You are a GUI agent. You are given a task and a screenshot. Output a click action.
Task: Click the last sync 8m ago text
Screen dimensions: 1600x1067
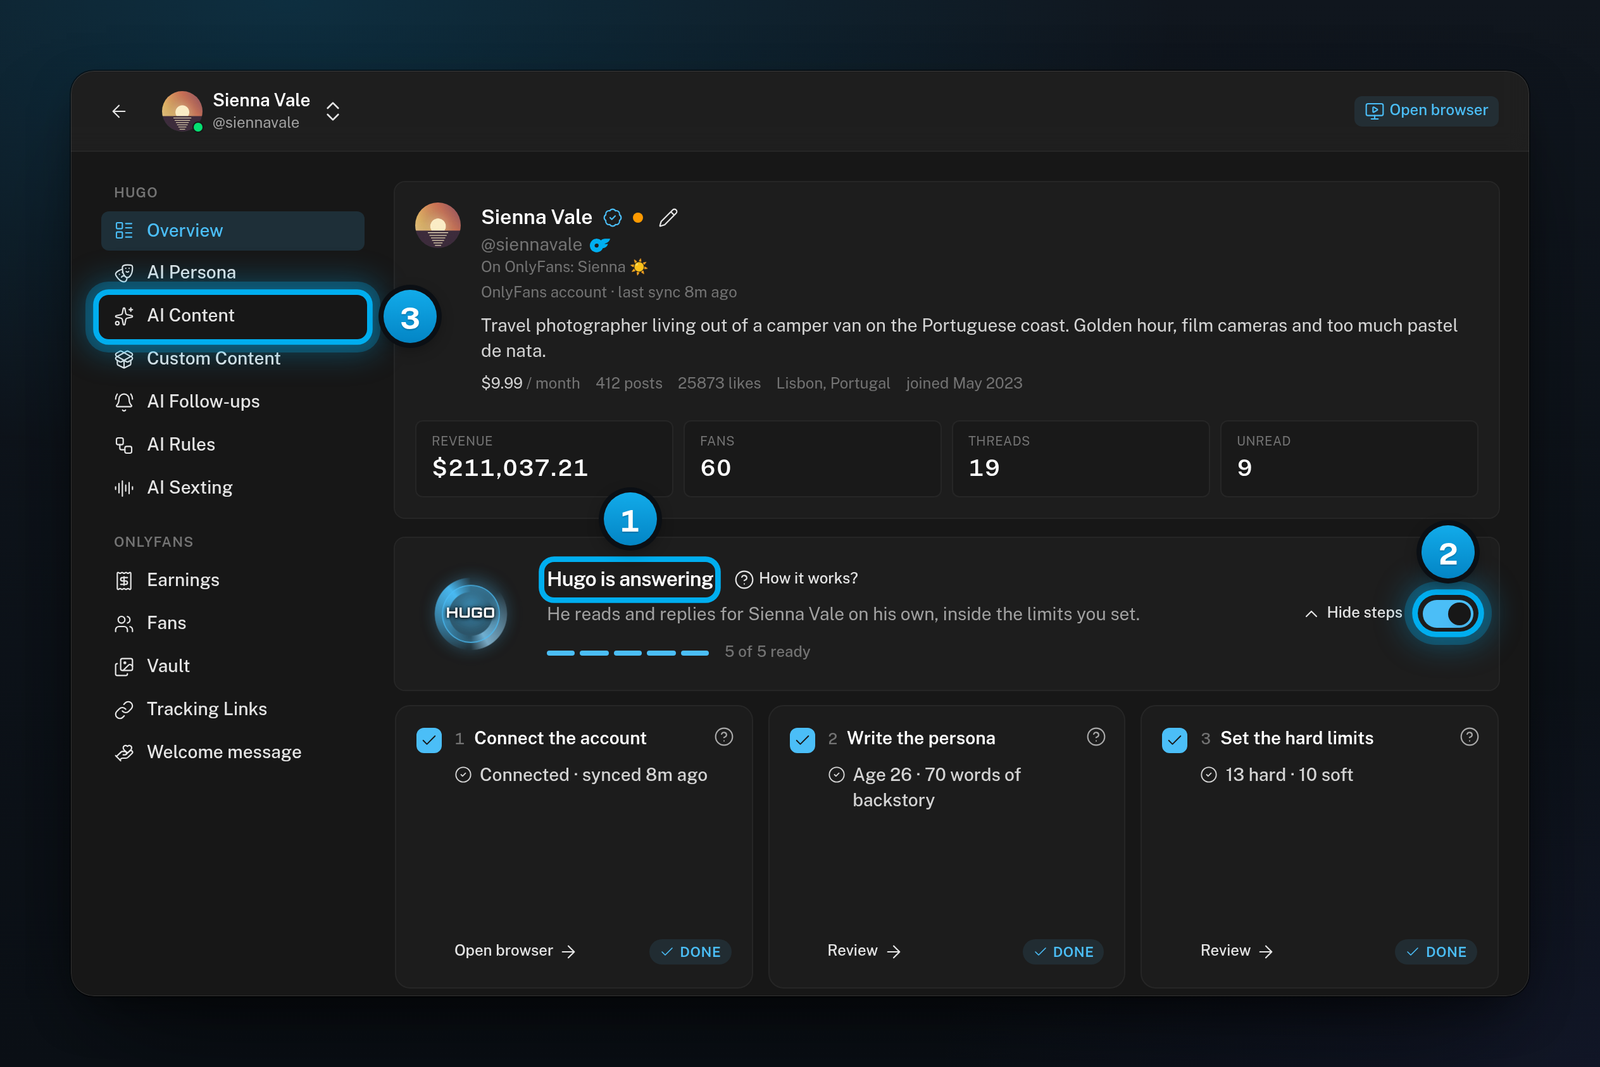tap(677, 292)
